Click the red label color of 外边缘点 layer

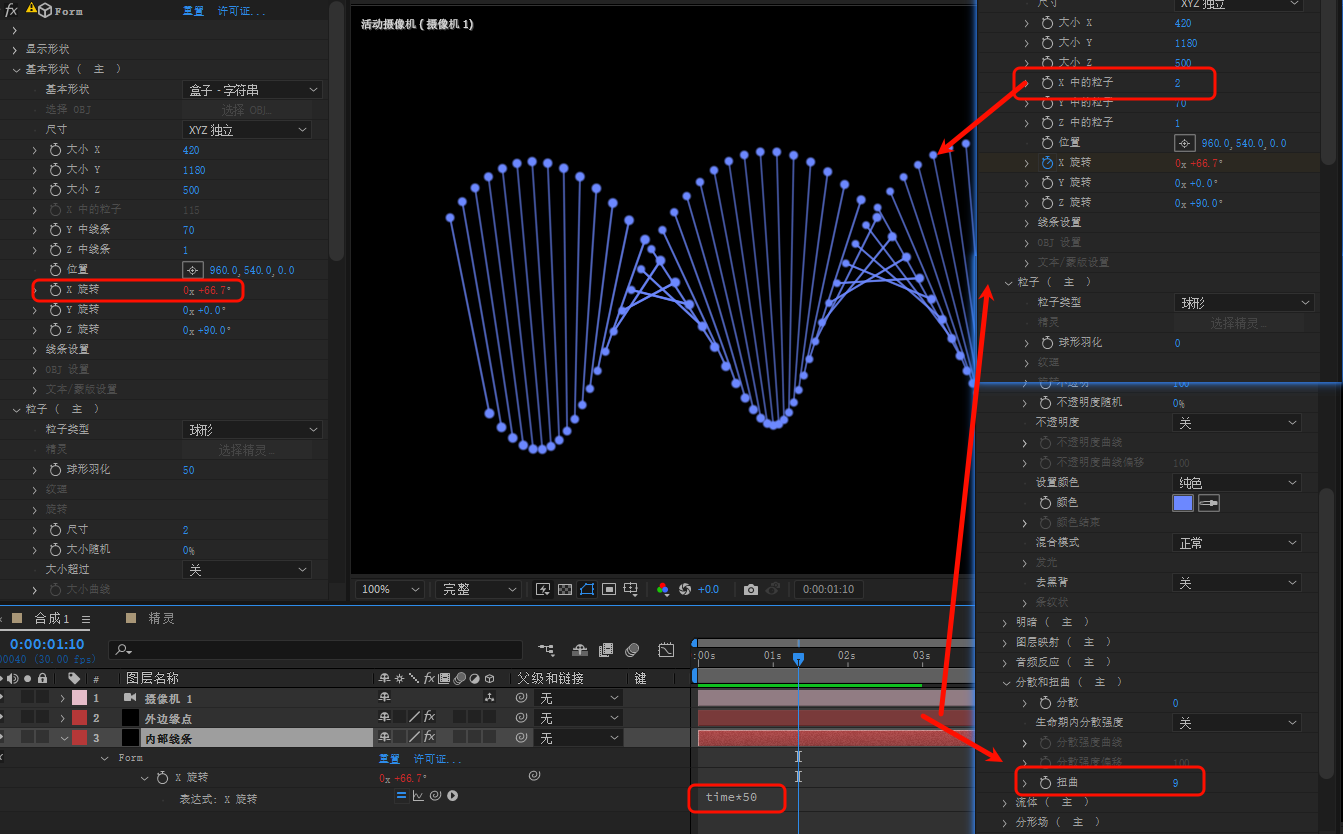(x=79, y=718)
